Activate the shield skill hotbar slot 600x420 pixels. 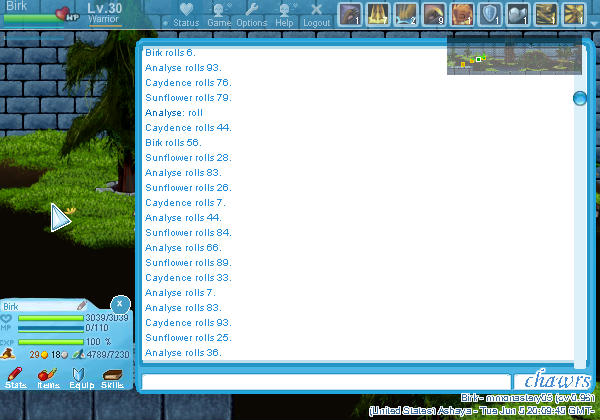(490, 14)
